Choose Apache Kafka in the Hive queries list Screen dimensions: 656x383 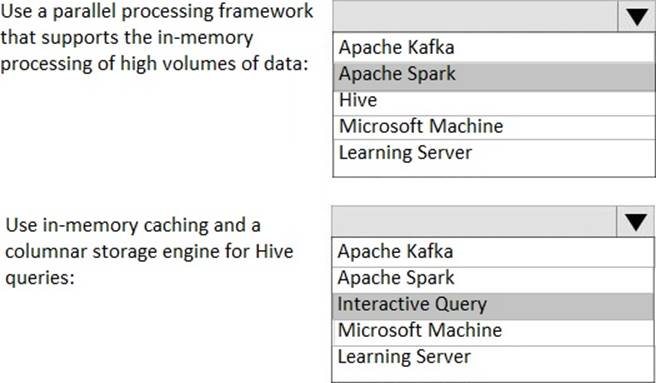493,252
